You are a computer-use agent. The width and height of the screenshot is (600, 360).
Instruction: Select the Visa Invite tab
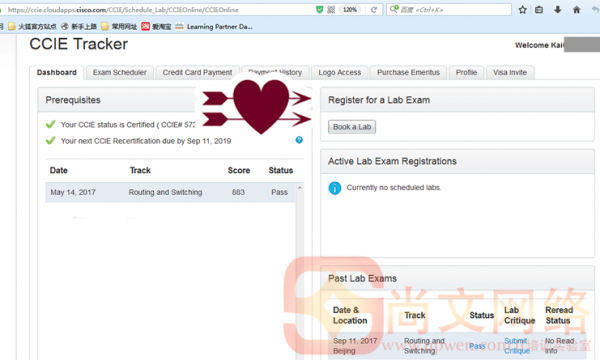[510, 72]
